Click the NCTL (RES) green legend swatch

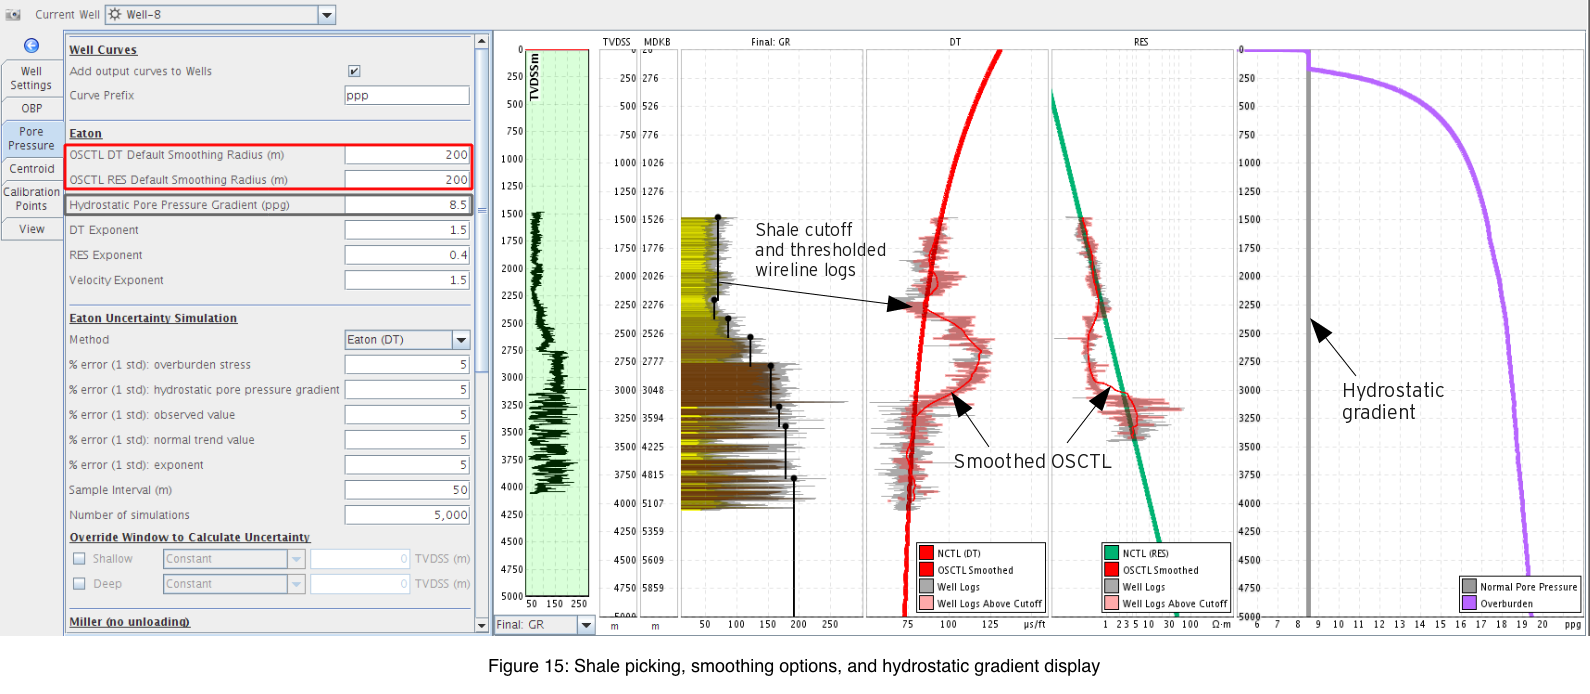[1111, 553]
